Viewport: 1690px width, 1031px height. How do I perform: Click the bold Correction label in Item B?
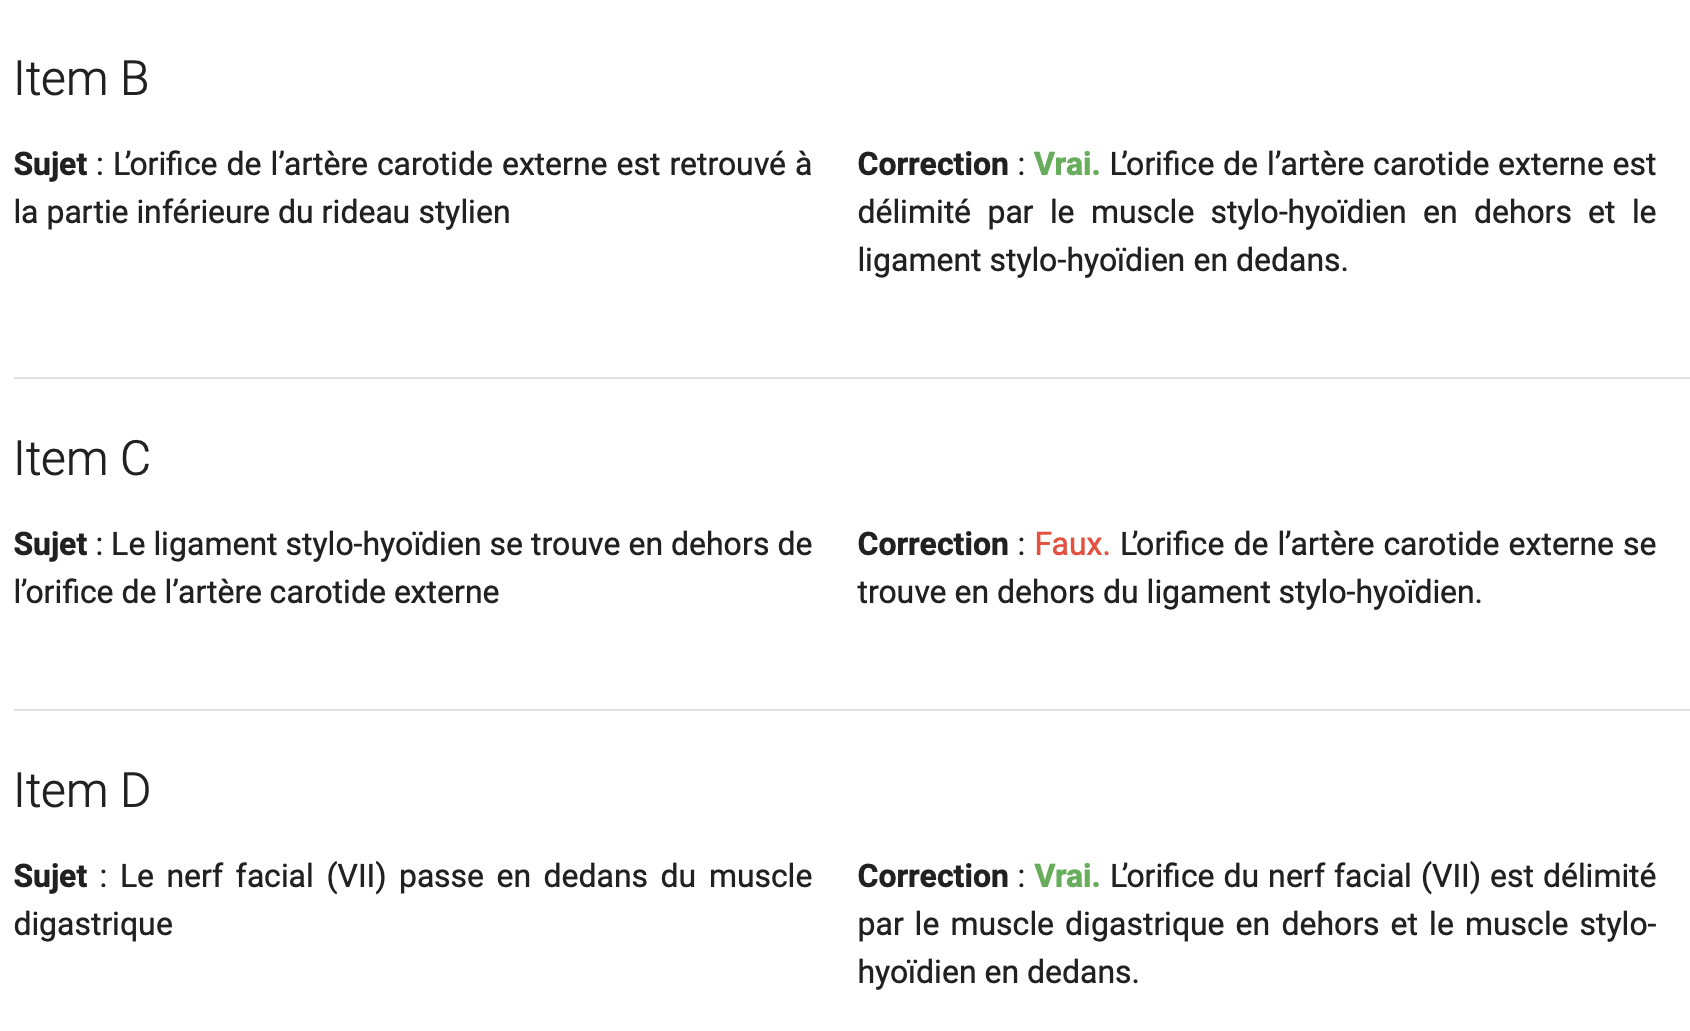click(933, 164)
